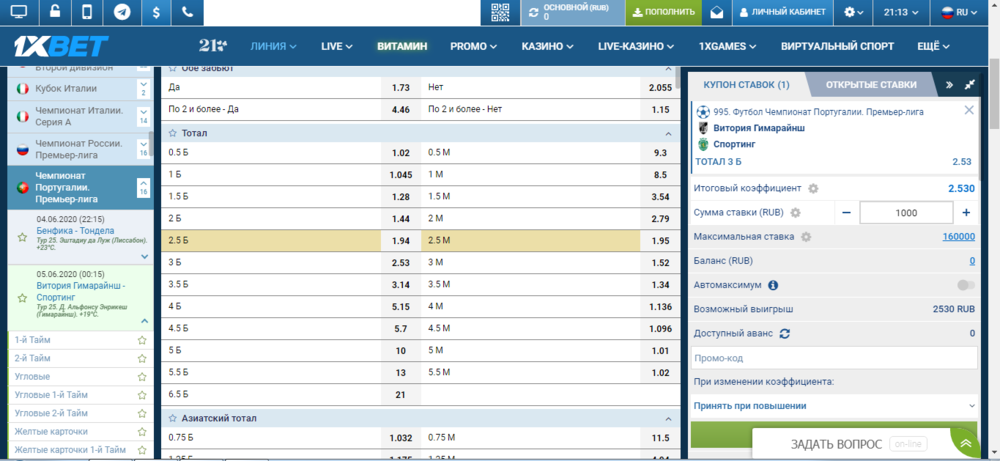This screenshot has width=1000, height=461.
Task: Favorite the Угловые market star
Action: pyautogui.click(x=142, y=377)
